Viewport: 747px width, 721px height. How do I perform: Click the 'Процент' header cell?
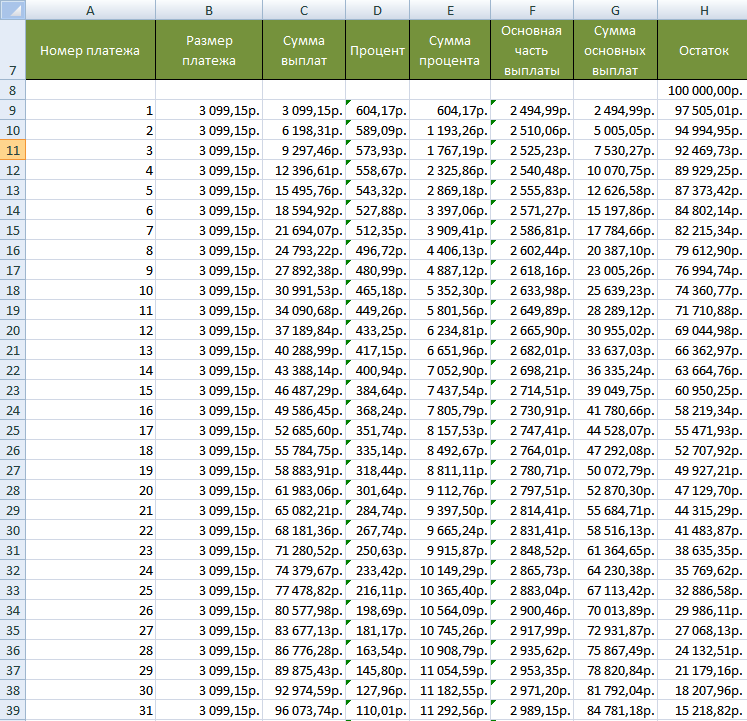377,50
